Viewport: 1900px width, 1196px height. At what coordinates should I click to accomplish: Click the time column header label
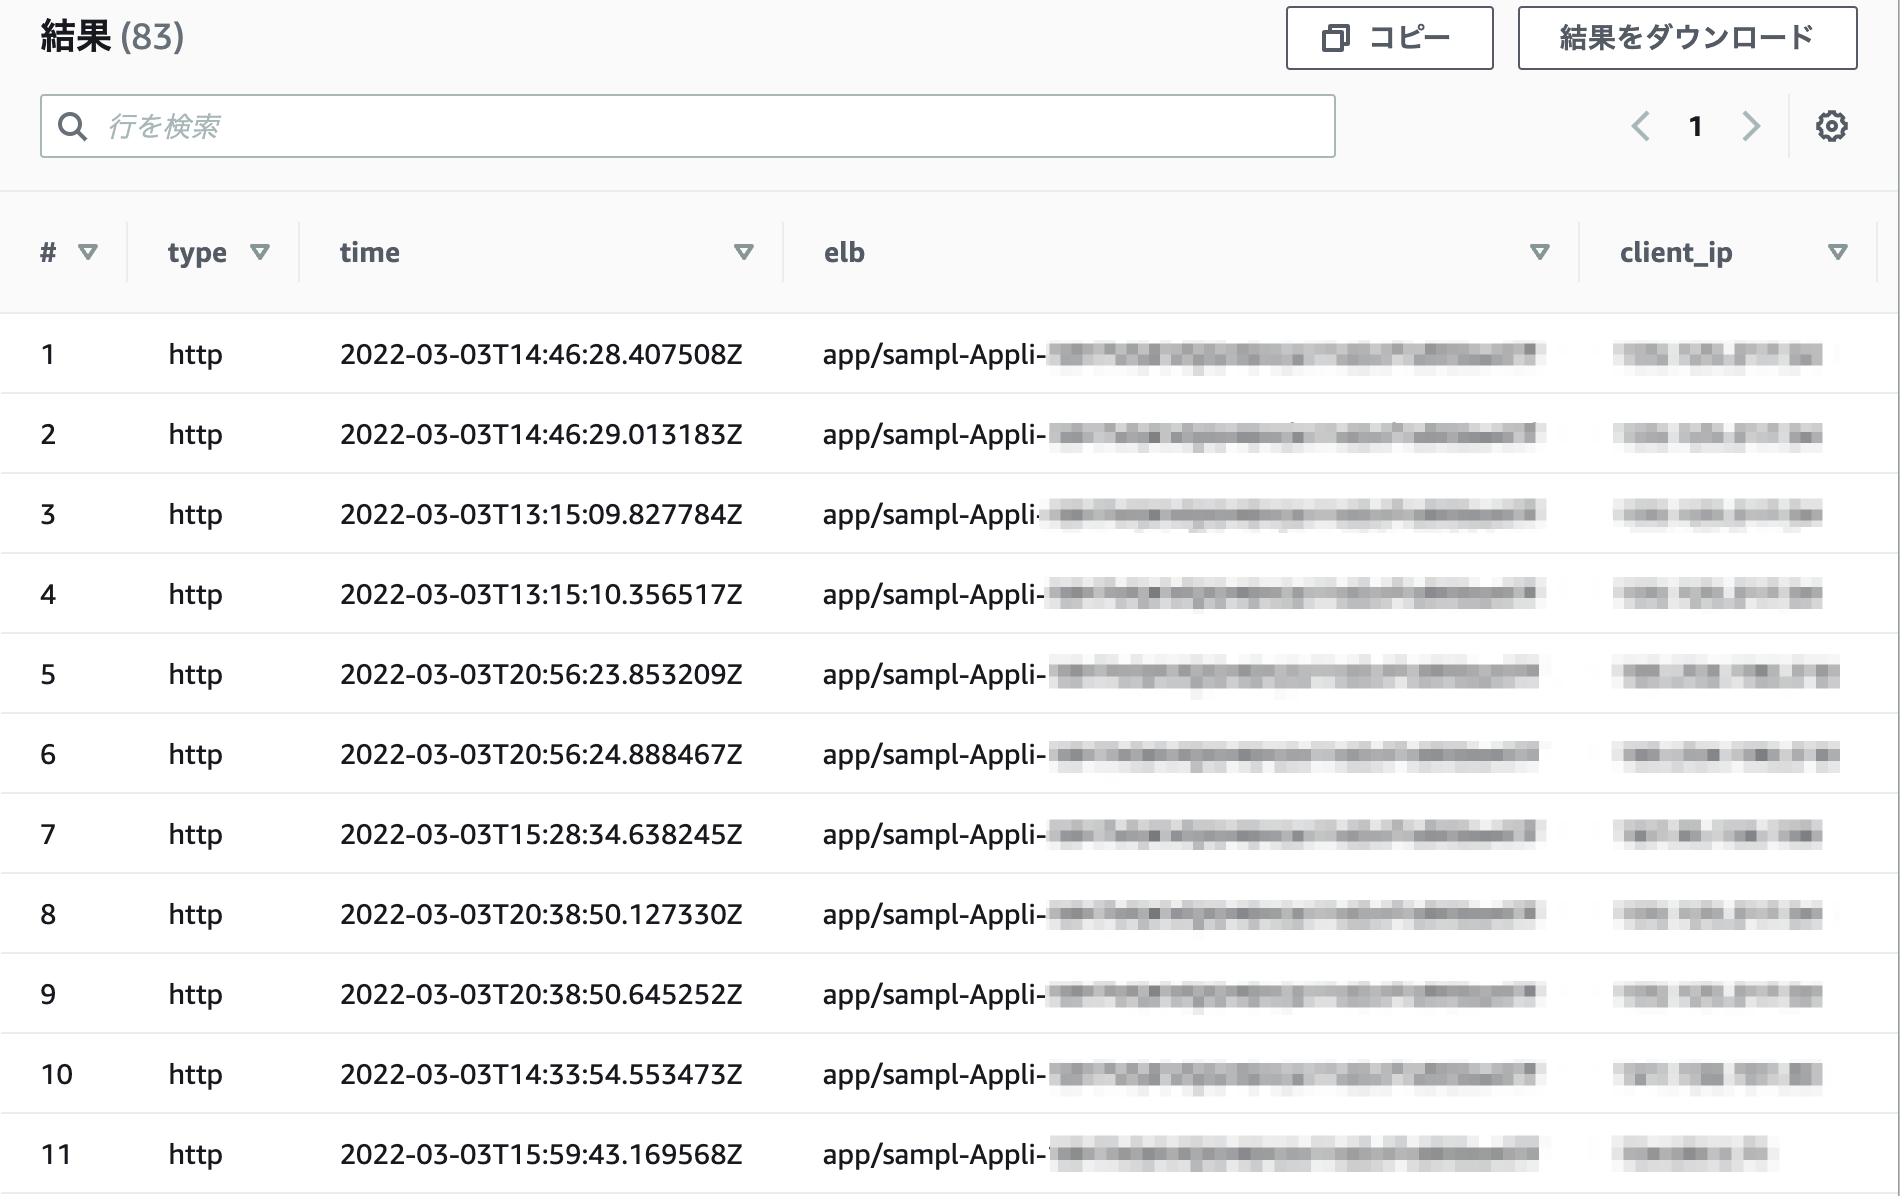coord(369,252)
